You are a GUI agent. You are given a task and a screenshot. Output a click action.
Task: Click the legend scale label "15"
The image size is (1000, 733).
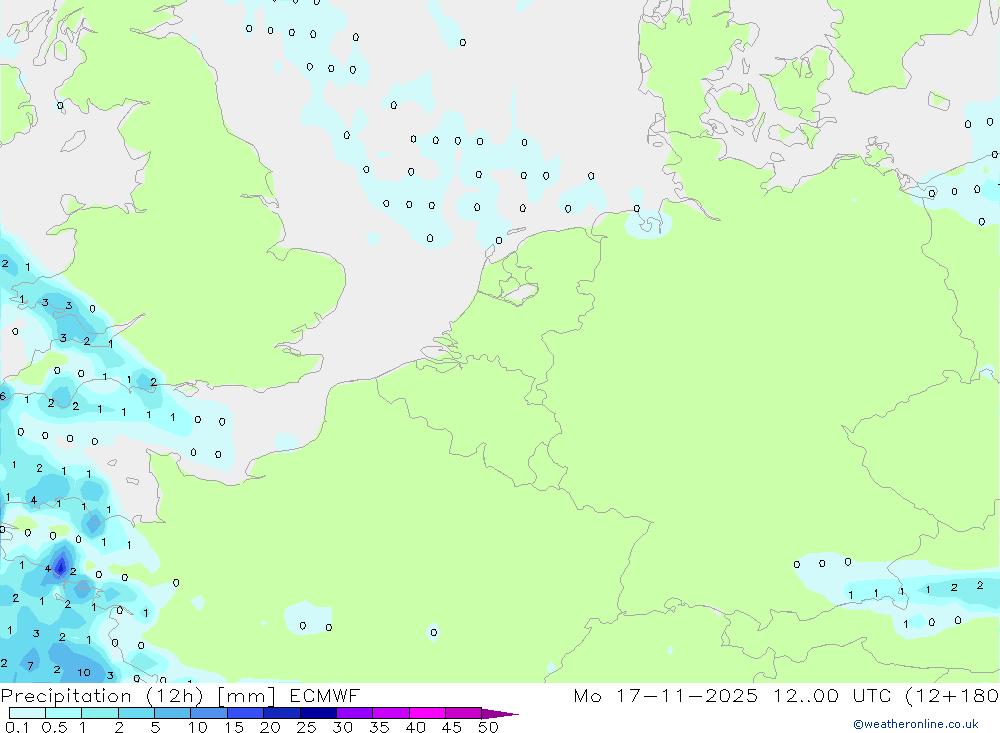pyautogui.click(x=234, y=727)
